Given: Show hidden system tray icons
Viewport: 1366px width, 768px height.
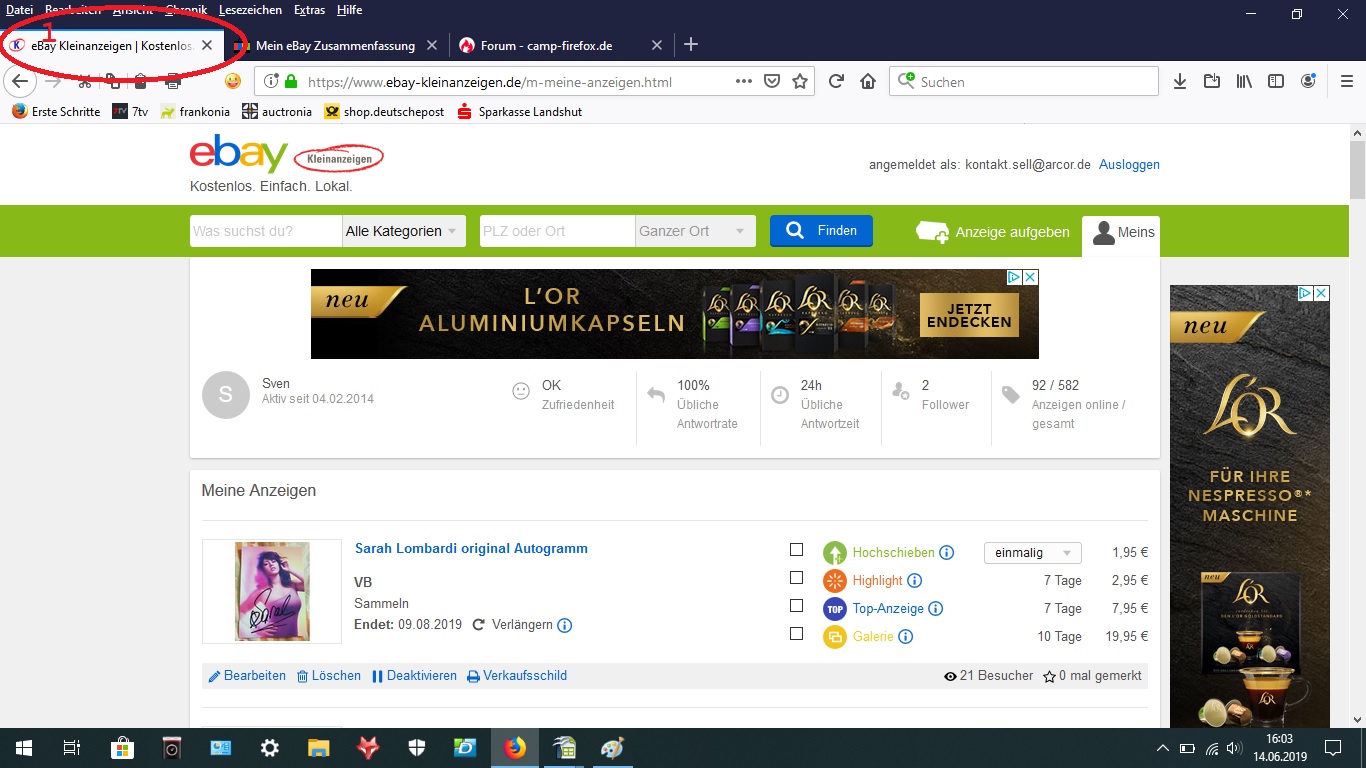Looking at the screenshot, I should [1162, 748].
